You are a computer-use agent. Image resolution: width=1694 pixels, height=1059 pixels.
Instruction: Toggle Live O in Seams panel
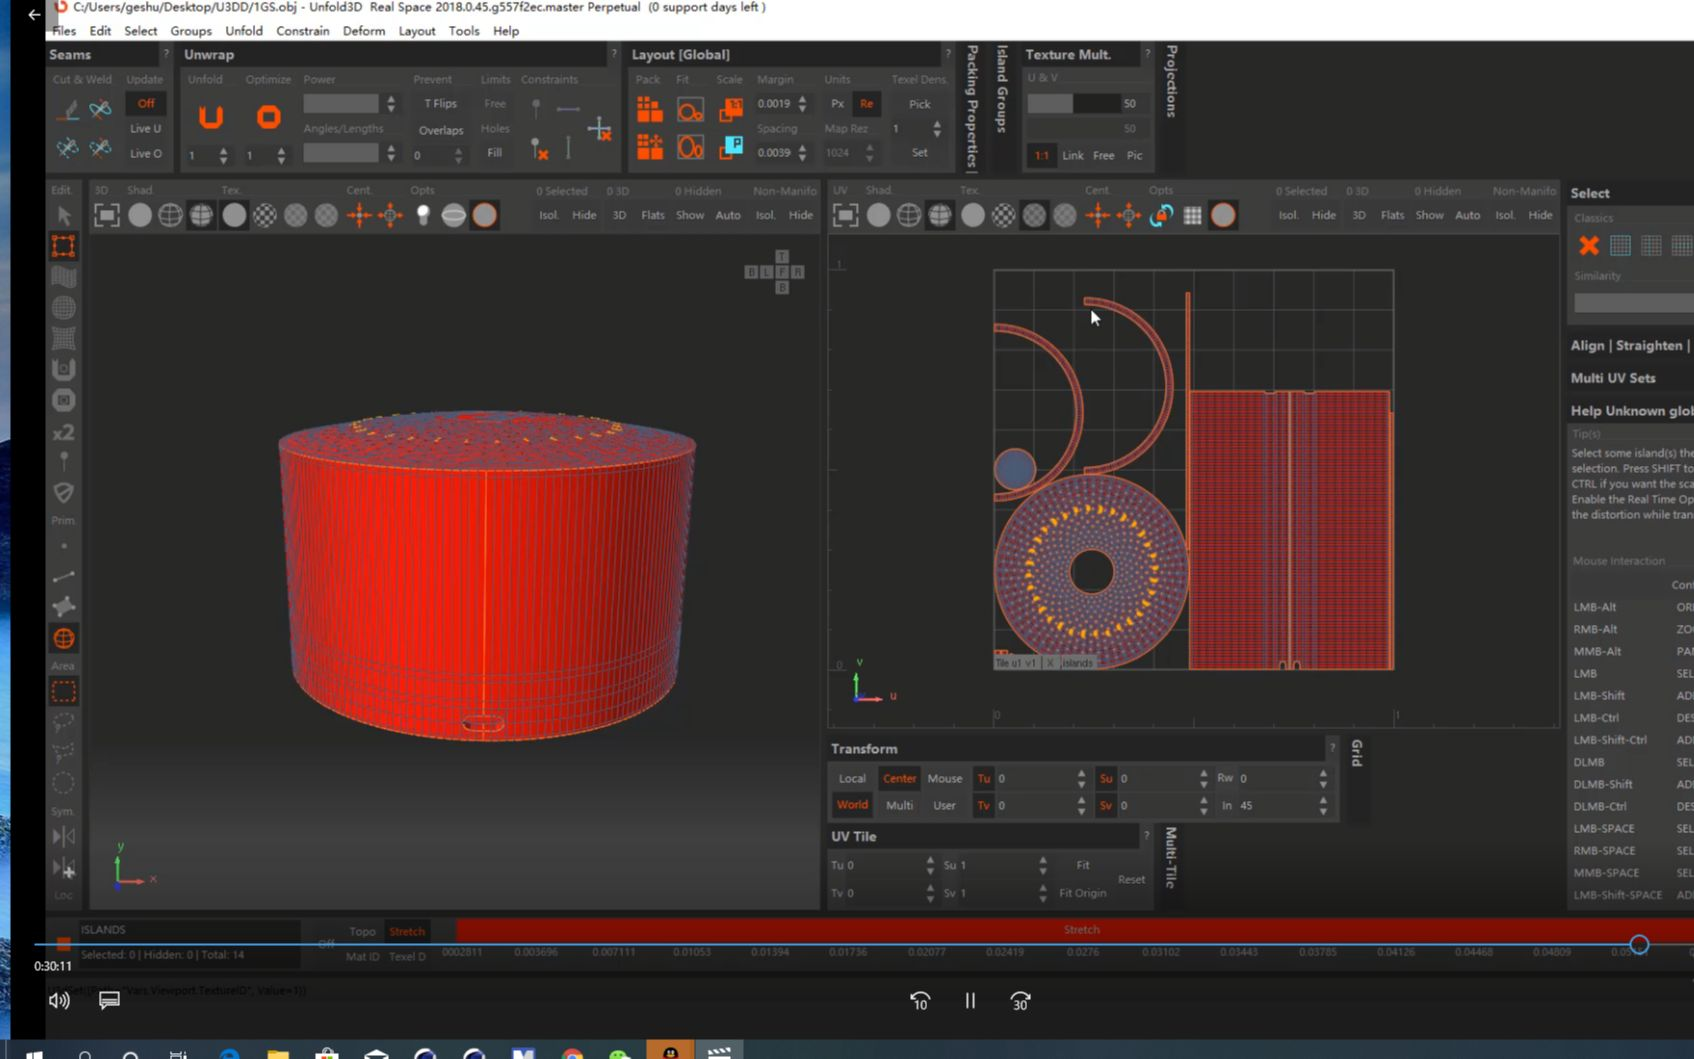(x=146, y=153)
